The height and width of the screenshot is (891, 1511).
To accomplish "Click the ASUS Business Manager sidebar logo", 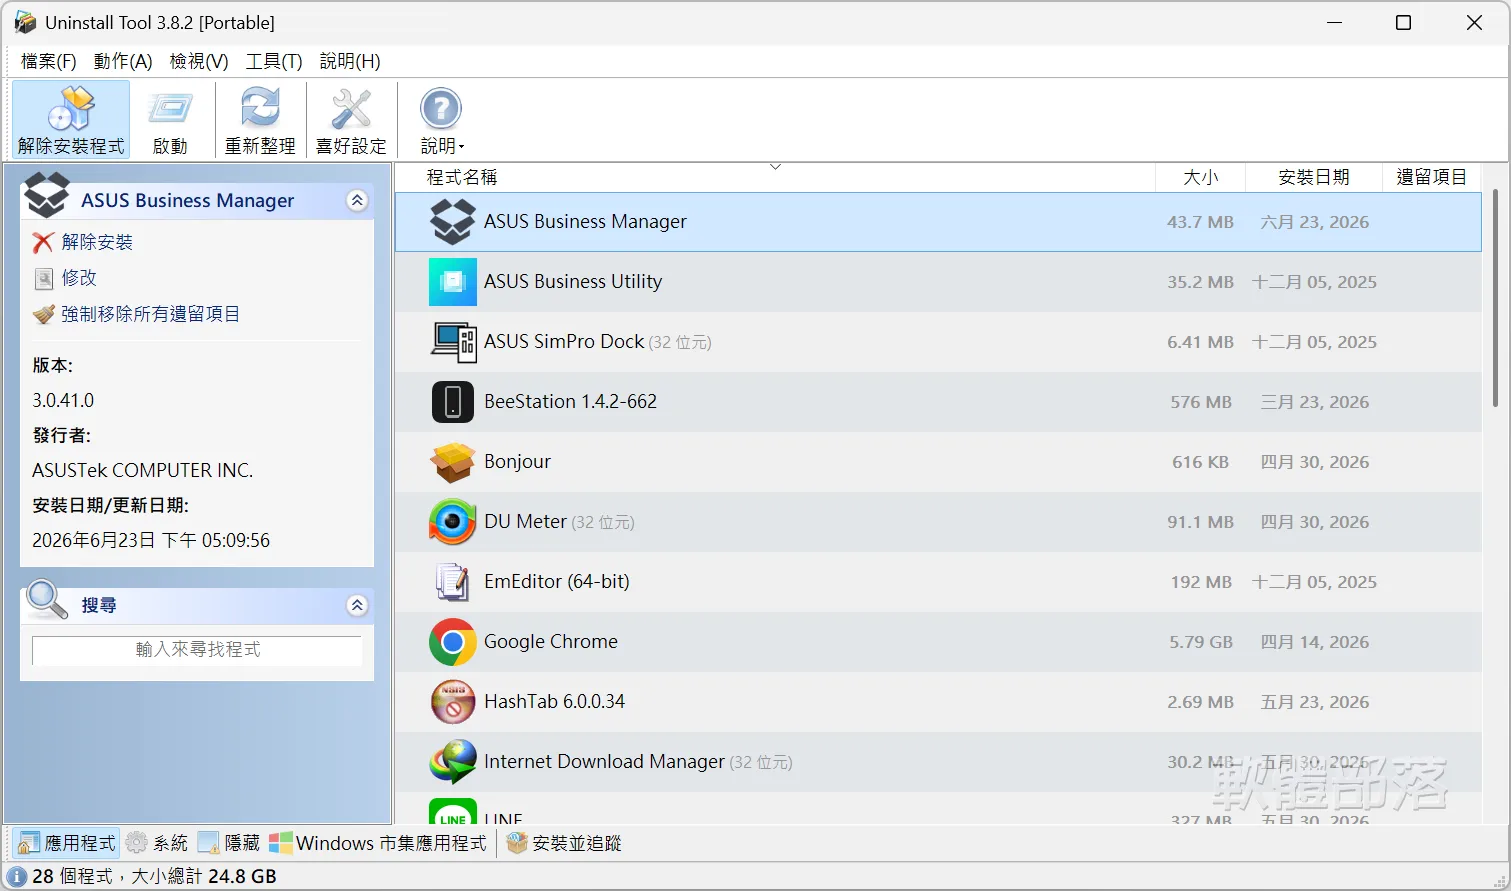I will coord(47,195).
